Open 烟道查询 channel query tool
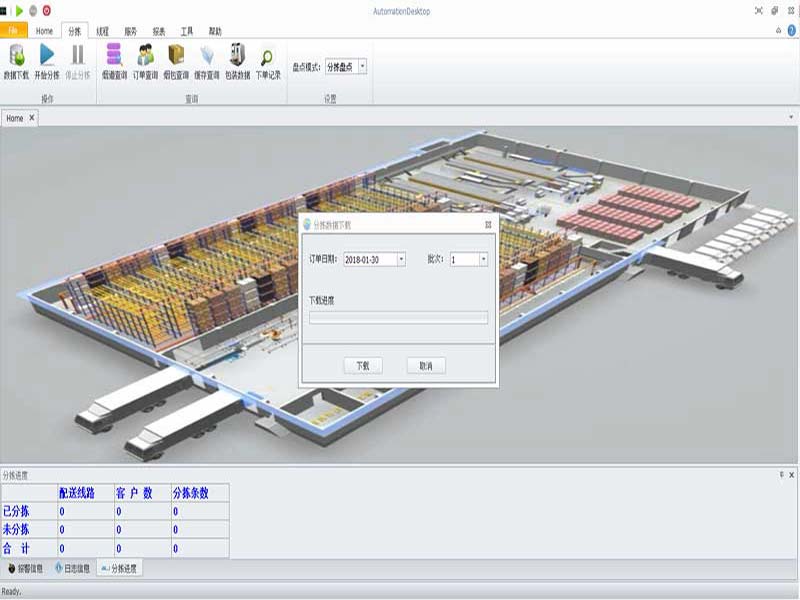This screenshot has width=800, height=600. click(x=114, y=59)
